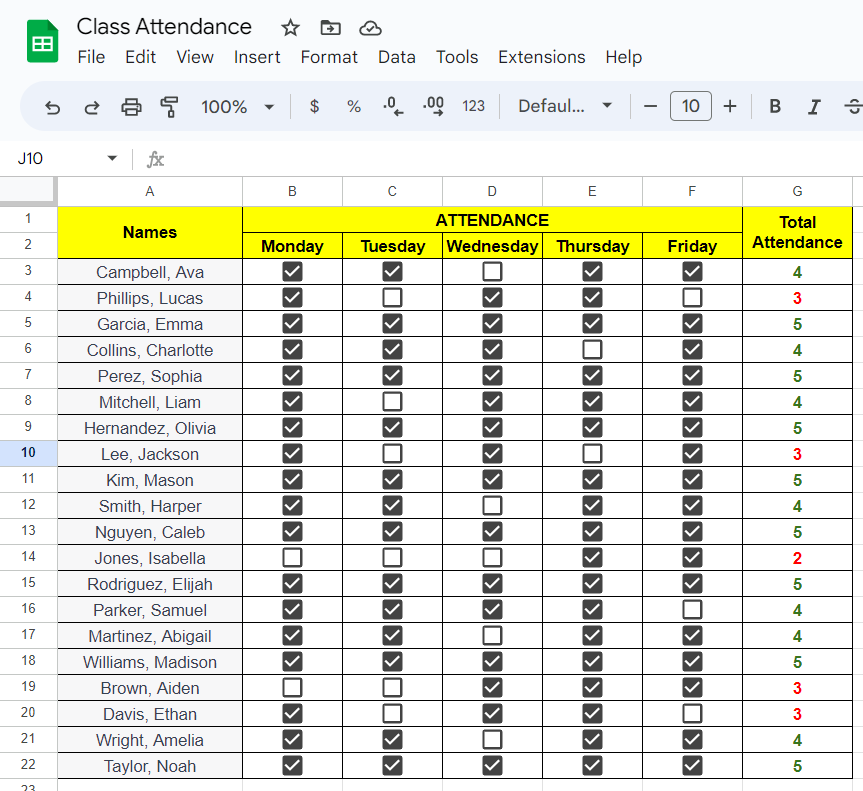This screenshot has width=863, height=791.
Task: Open the Move to folder icon
Action: [330, 28]
